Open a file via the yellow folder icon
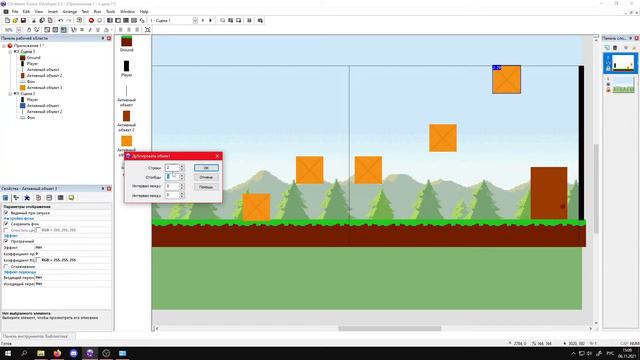Screen dimensions: 640x360 point(15,20)
